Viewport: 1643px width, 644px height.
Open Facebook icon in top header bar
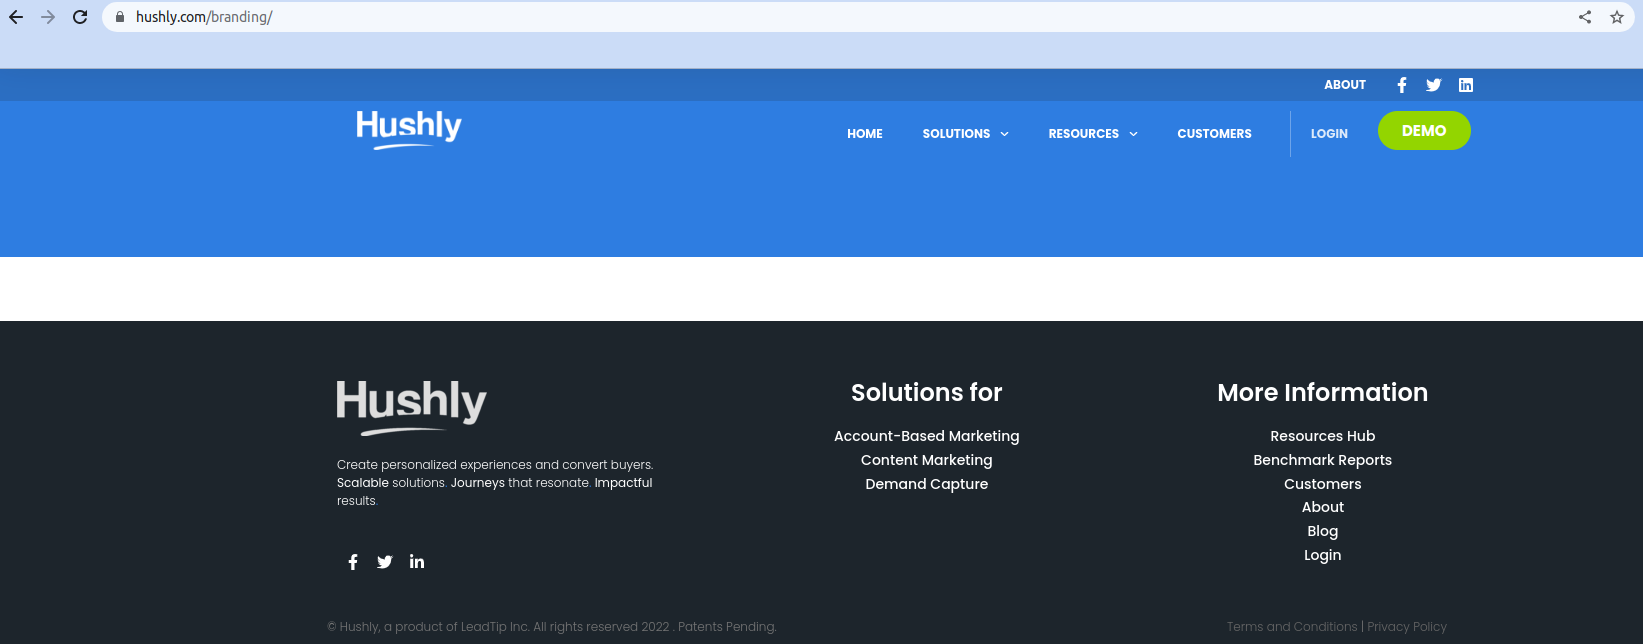coord(1402,85)
